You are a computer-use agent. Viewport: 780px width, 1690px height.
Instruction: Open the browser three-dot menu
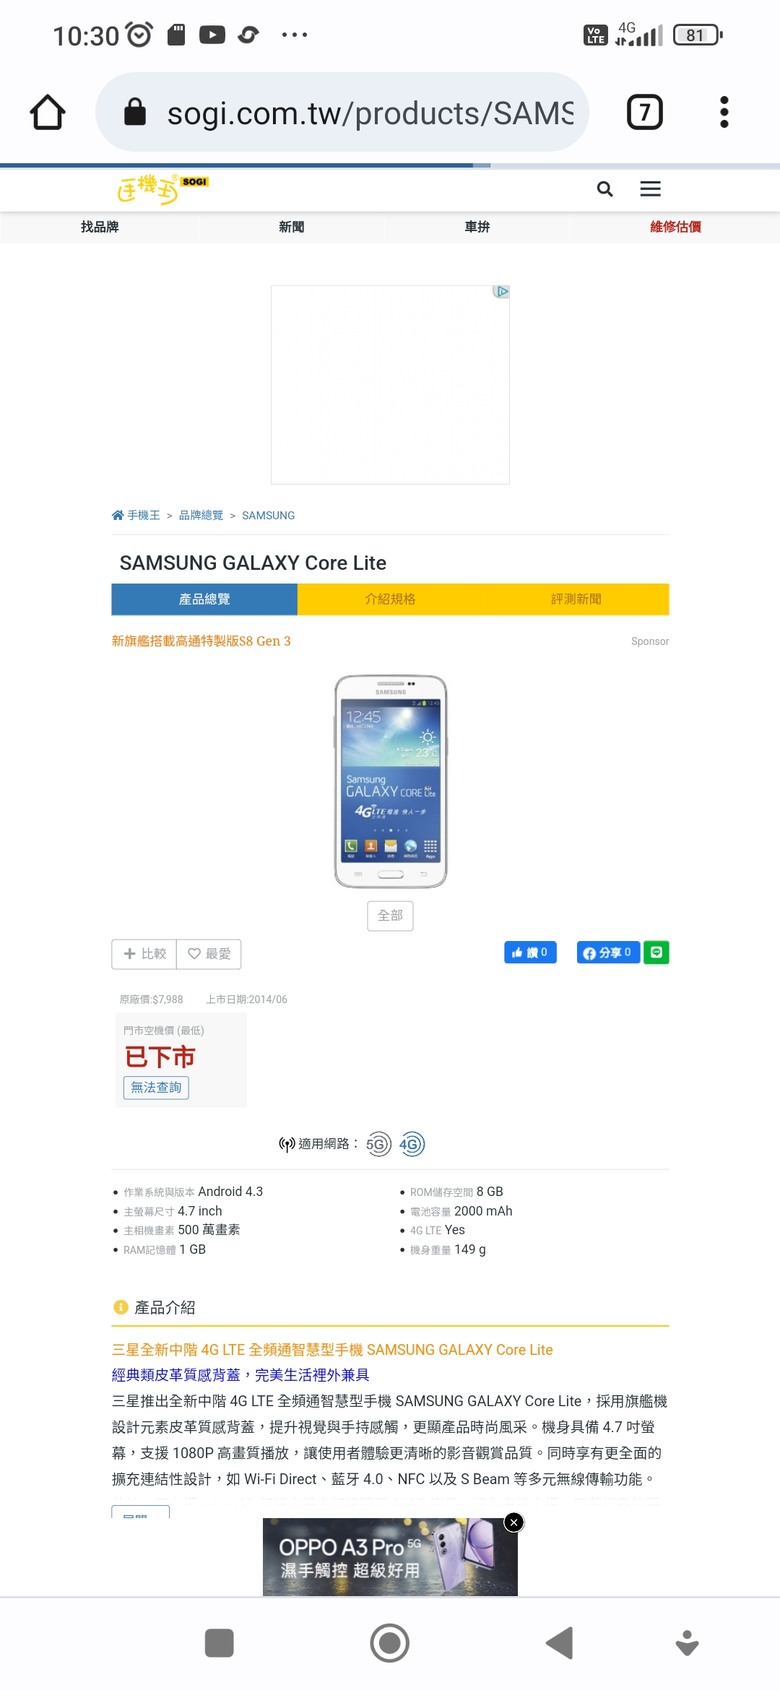click(724, 112)
